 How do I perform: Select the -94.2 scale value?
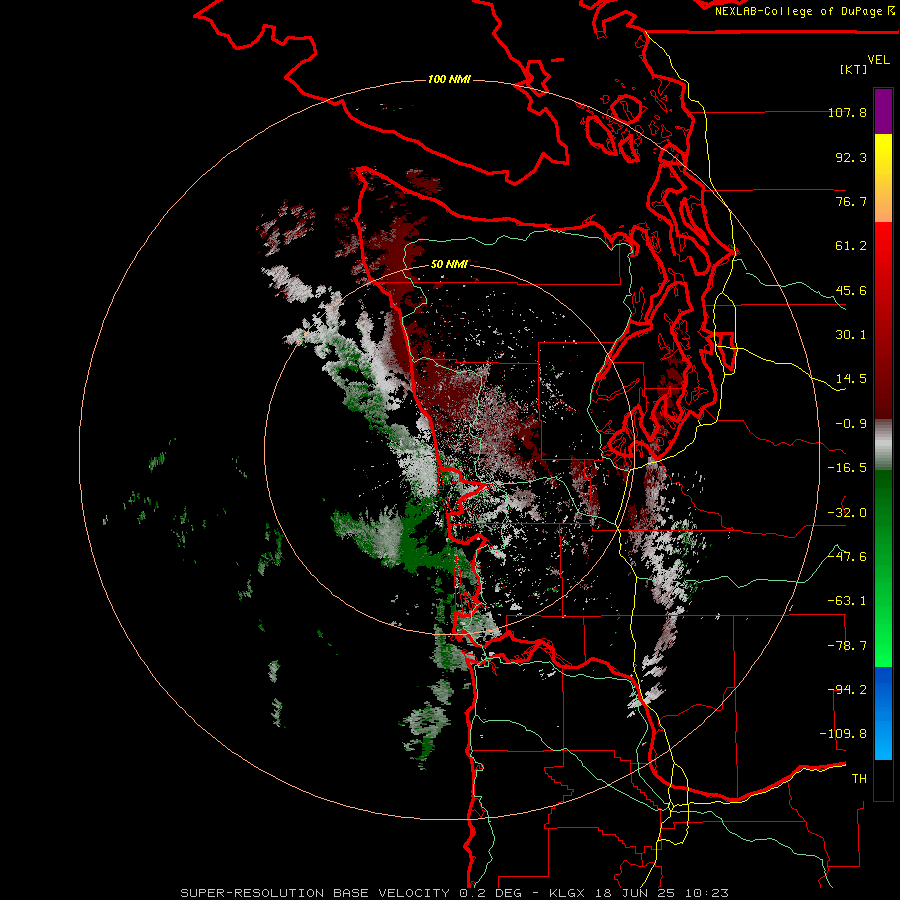point(847,690)
